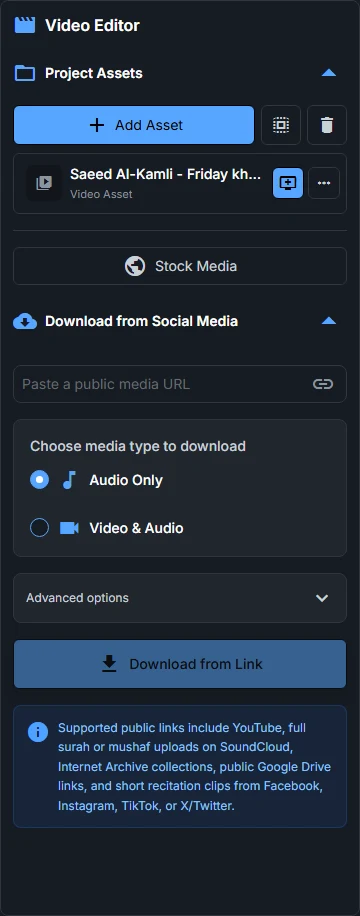Click the link icon in URL field
Screen dimensions: 360x916
point(323,384)
